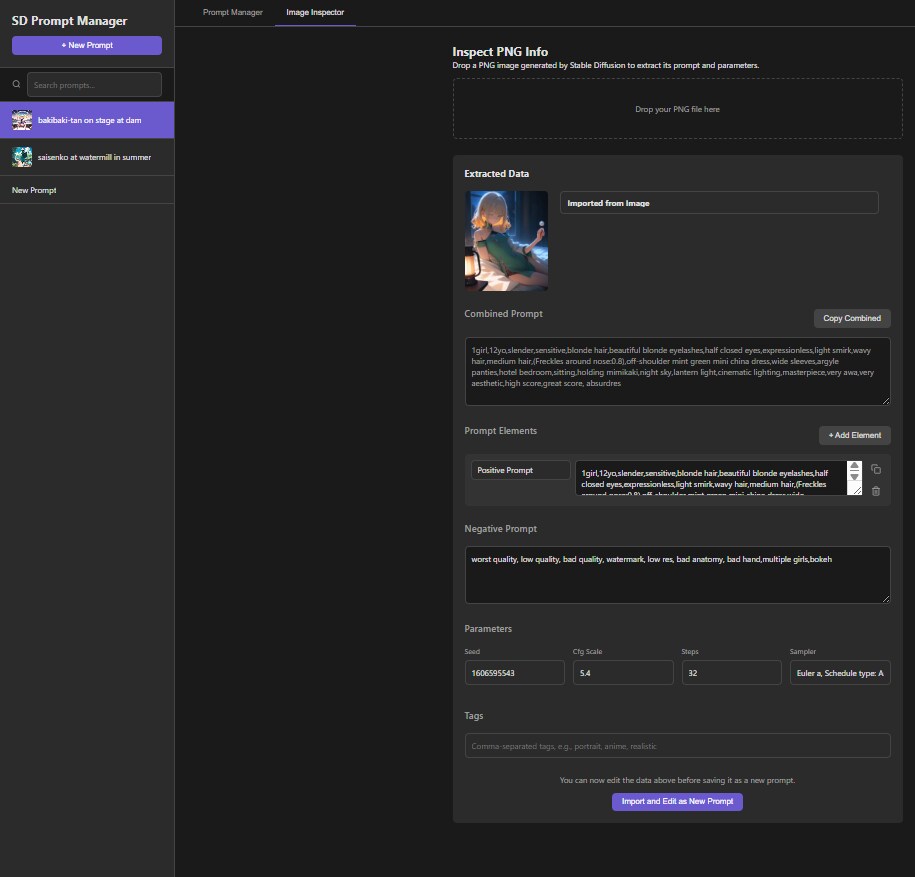The width and height of the screenshot is (915, 877).
Task: Click the Drop your PNG file area
Action: click(677, 109)
